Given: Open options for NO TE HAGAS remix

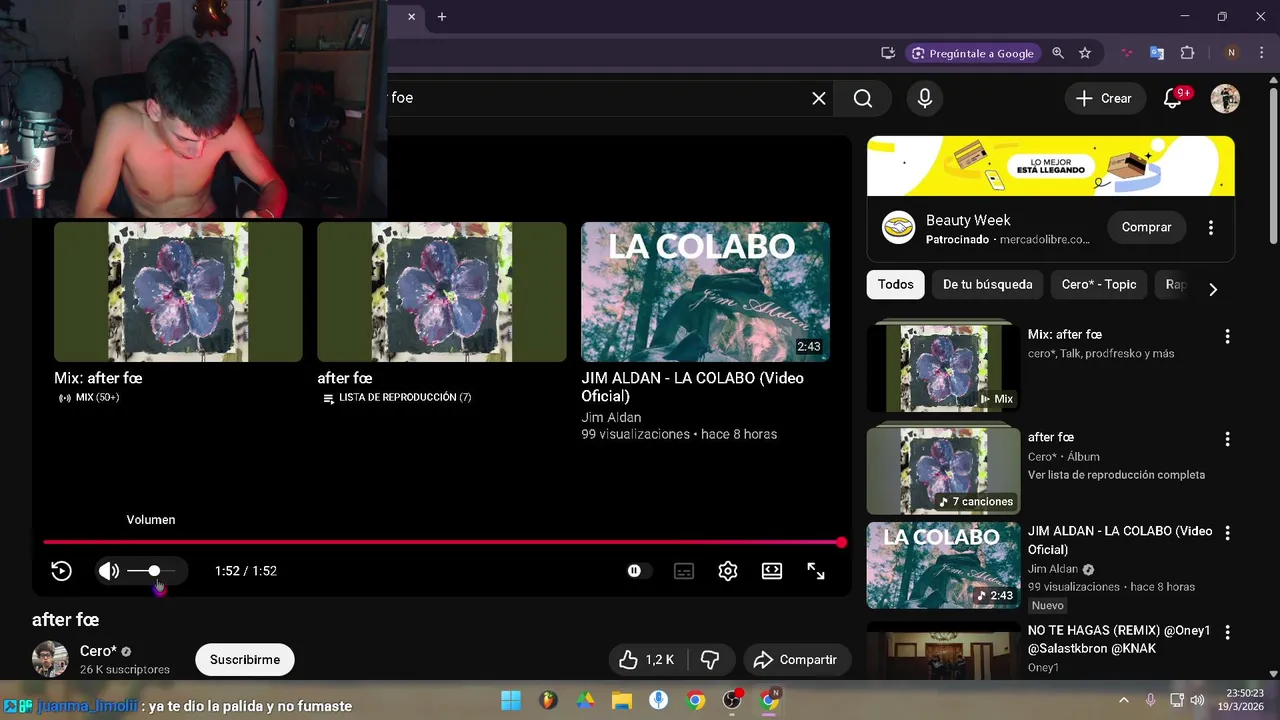Looking at the screenshot, I should [x=1227, y=632].
